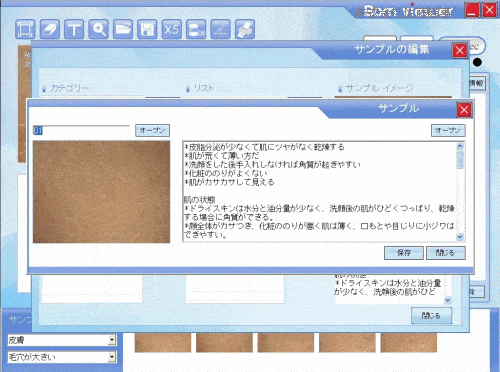The height and width of the screenshot is (372, 500).
Task: Minimize the main application window
Action: pyautogui.click(x=472, y=10)
